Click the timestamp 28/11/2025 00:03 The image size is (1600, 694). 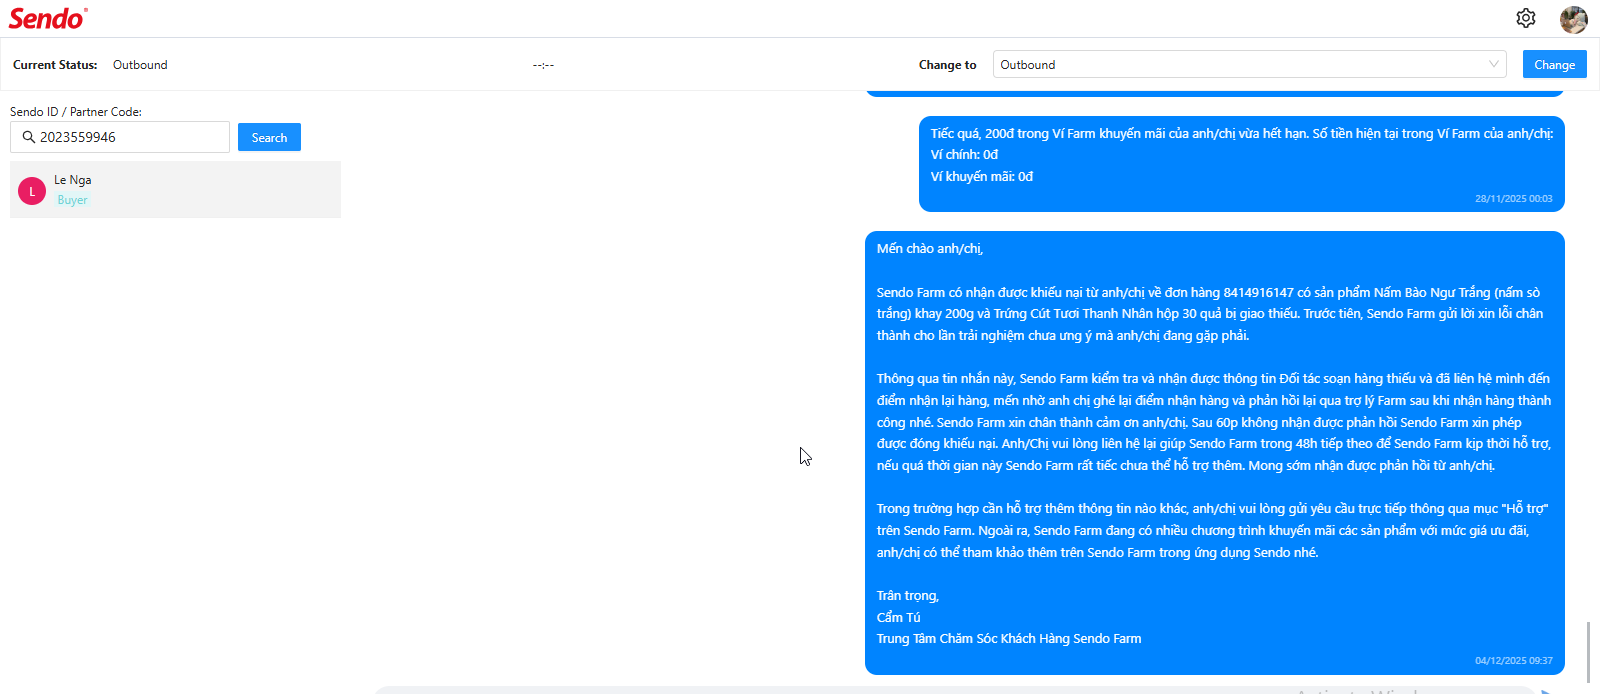(1513, 199)
